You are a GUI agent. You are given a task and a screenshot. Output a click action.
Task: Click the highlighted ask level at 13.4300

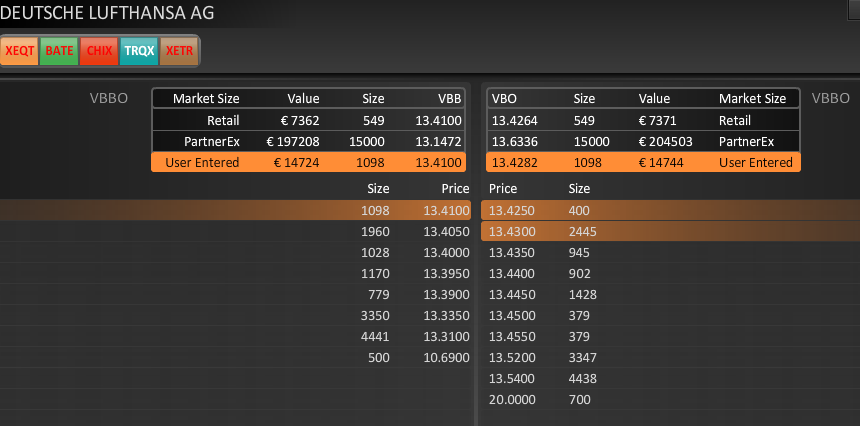(511, 231)
